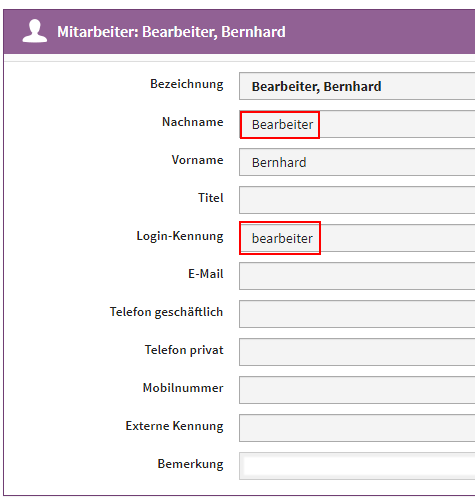Focus the Login-Kennung field
The height and width of the screenshot is (502, 475).
coord(357,238)
